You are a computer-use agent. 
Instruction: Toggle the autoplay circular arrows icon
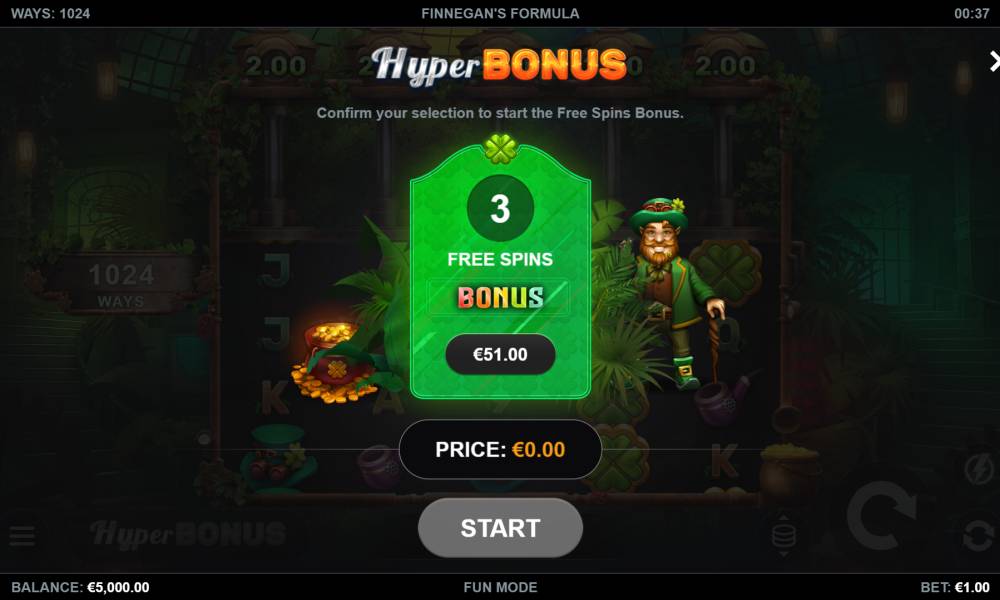978,536
